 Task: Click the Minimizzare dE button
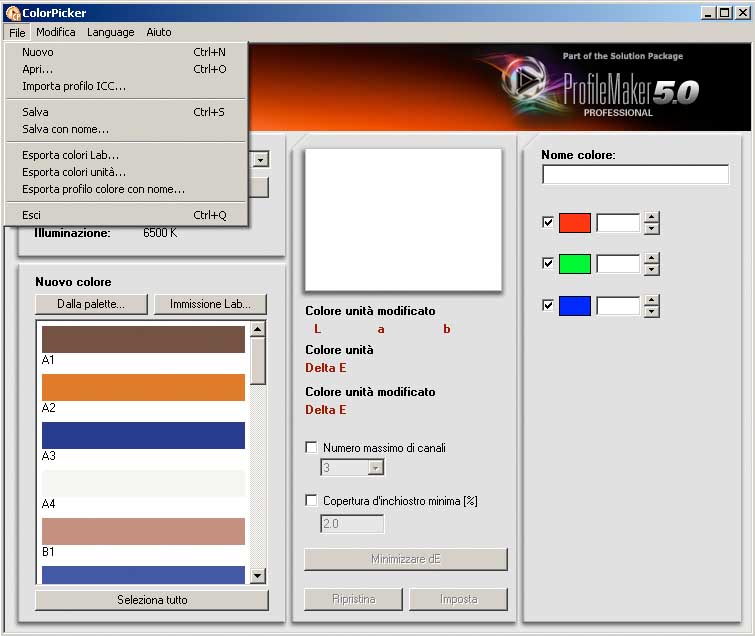405,559
